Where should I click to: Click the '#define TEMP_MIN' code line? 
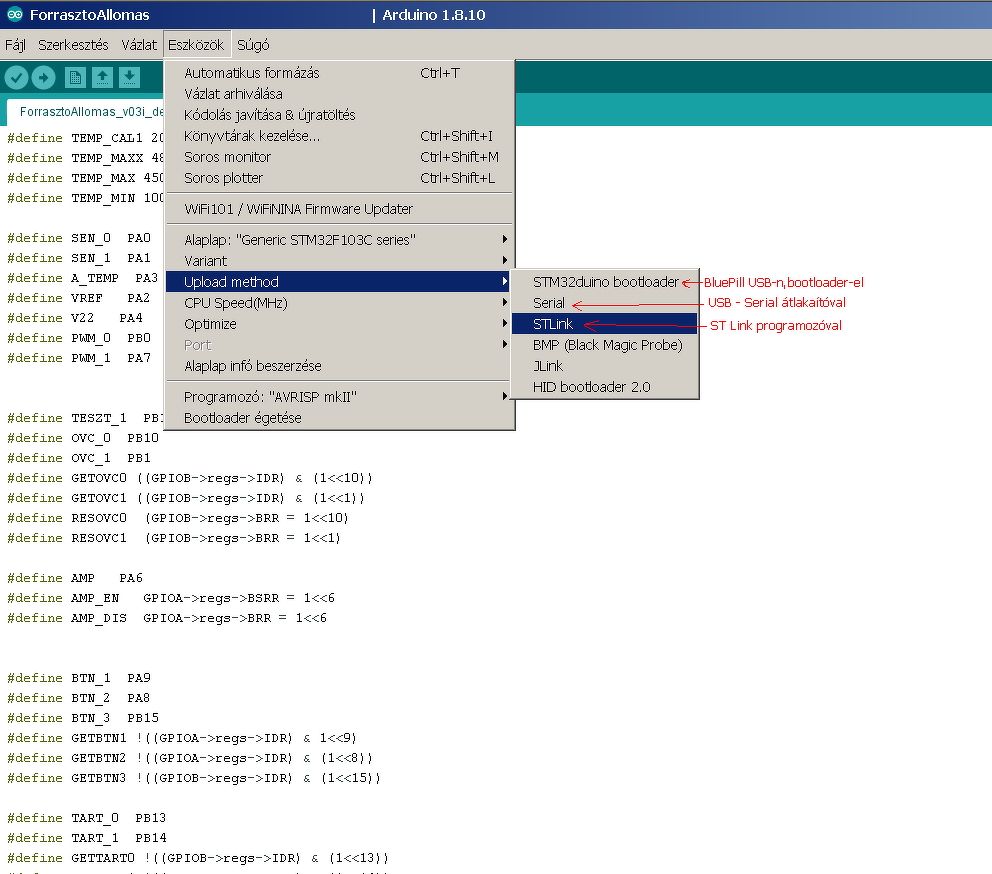pyautogui.click(x=85, y=198)
